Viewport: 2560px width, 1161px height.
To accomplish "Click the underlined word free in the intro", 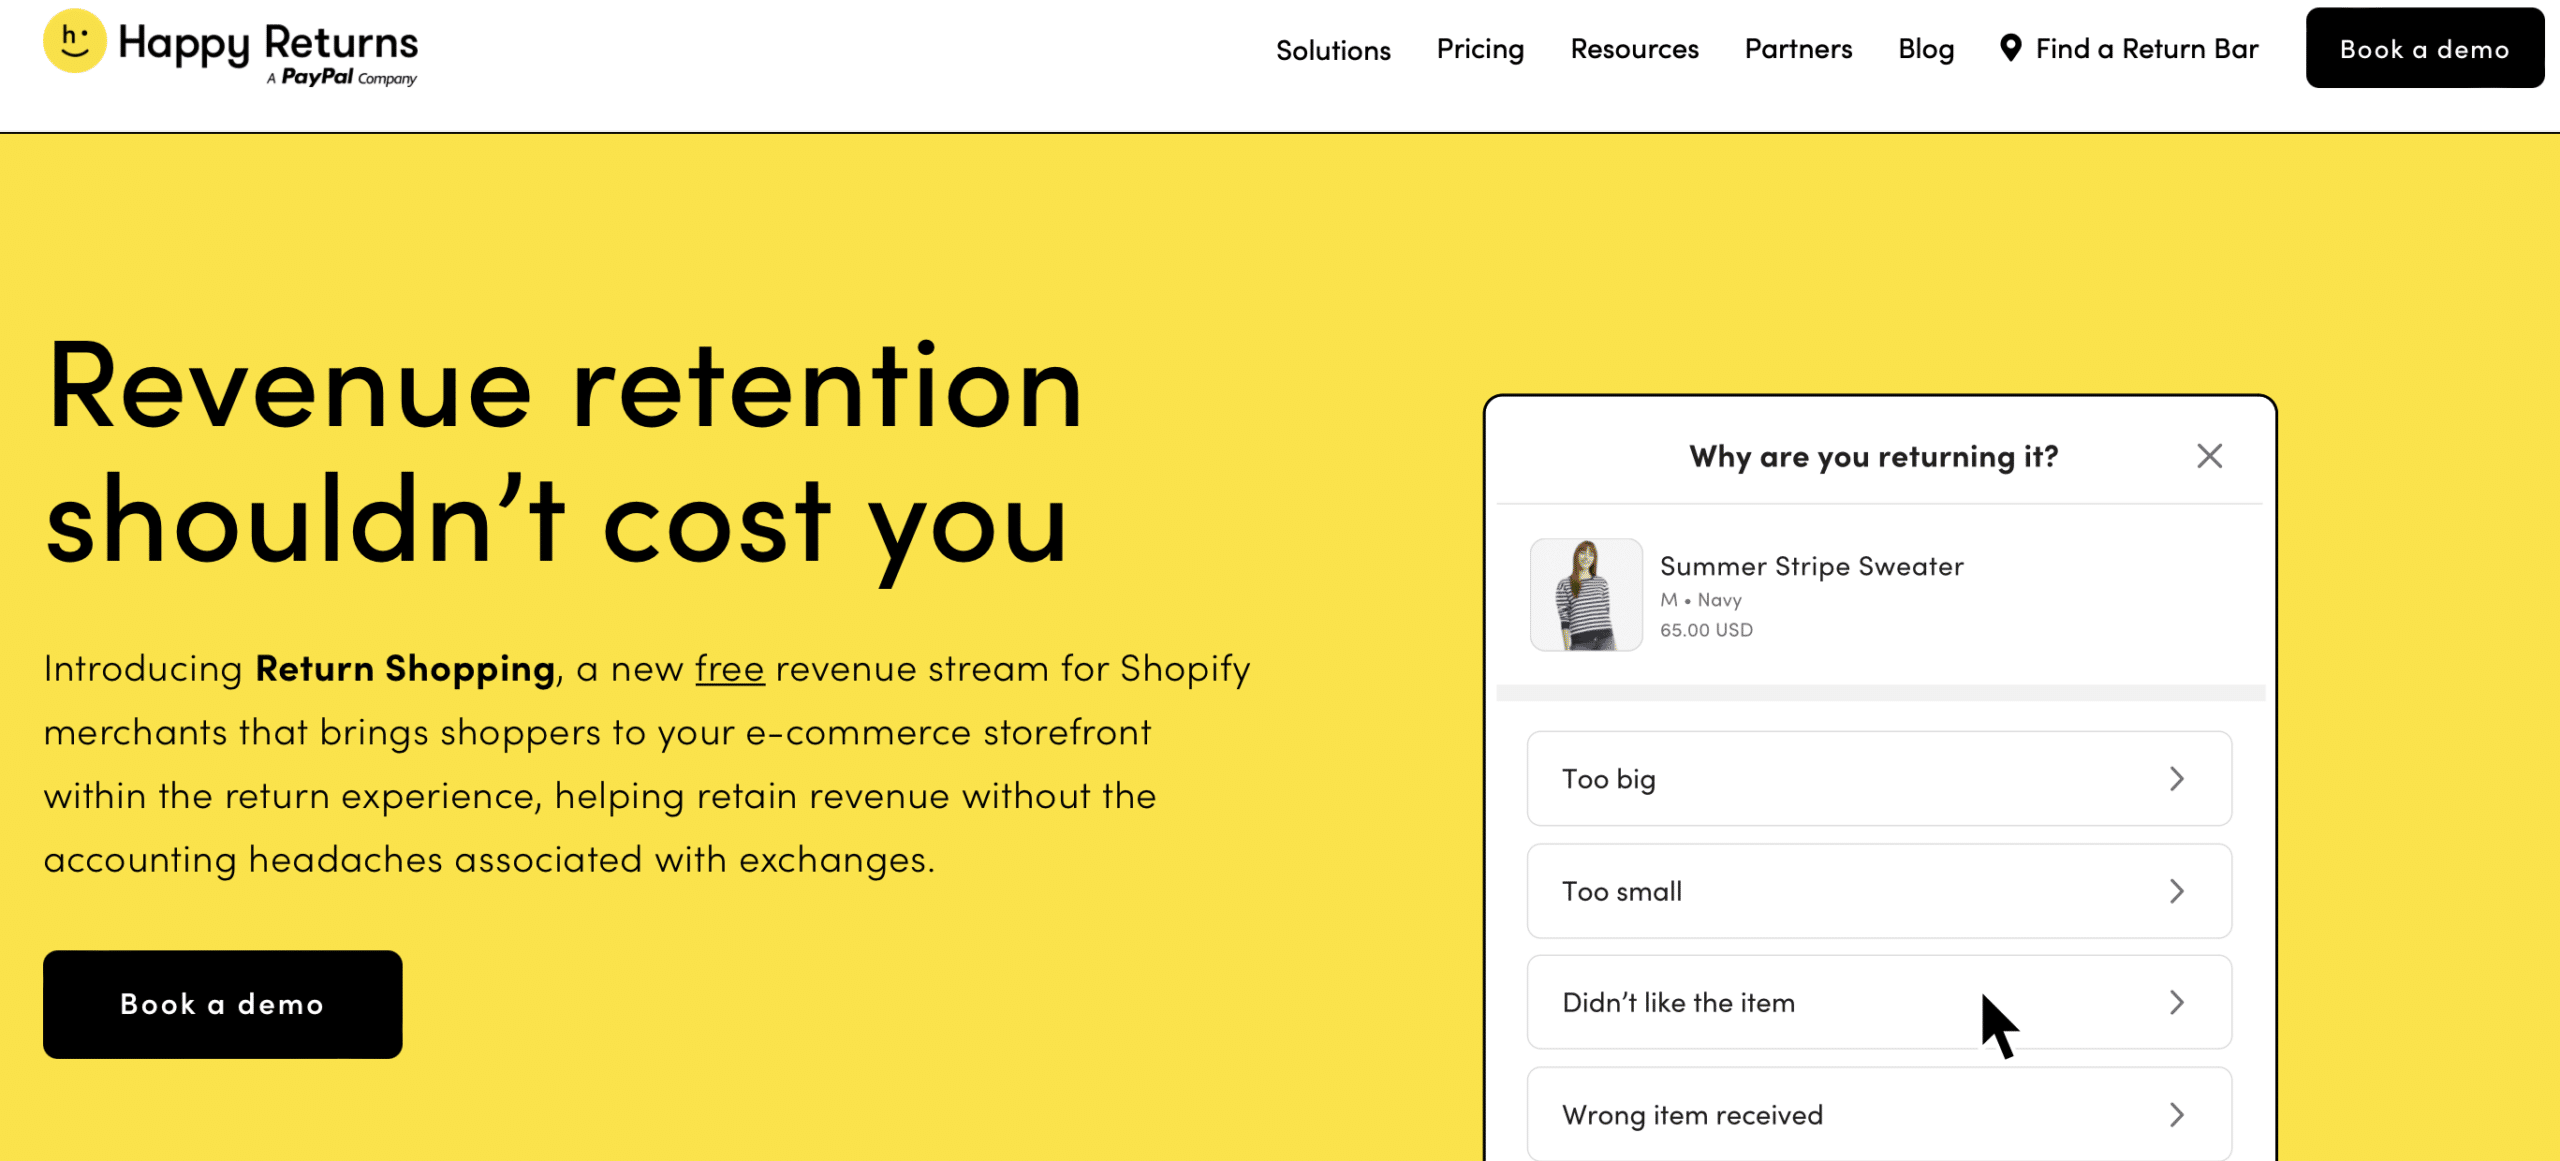I will (x=730, y=668).
